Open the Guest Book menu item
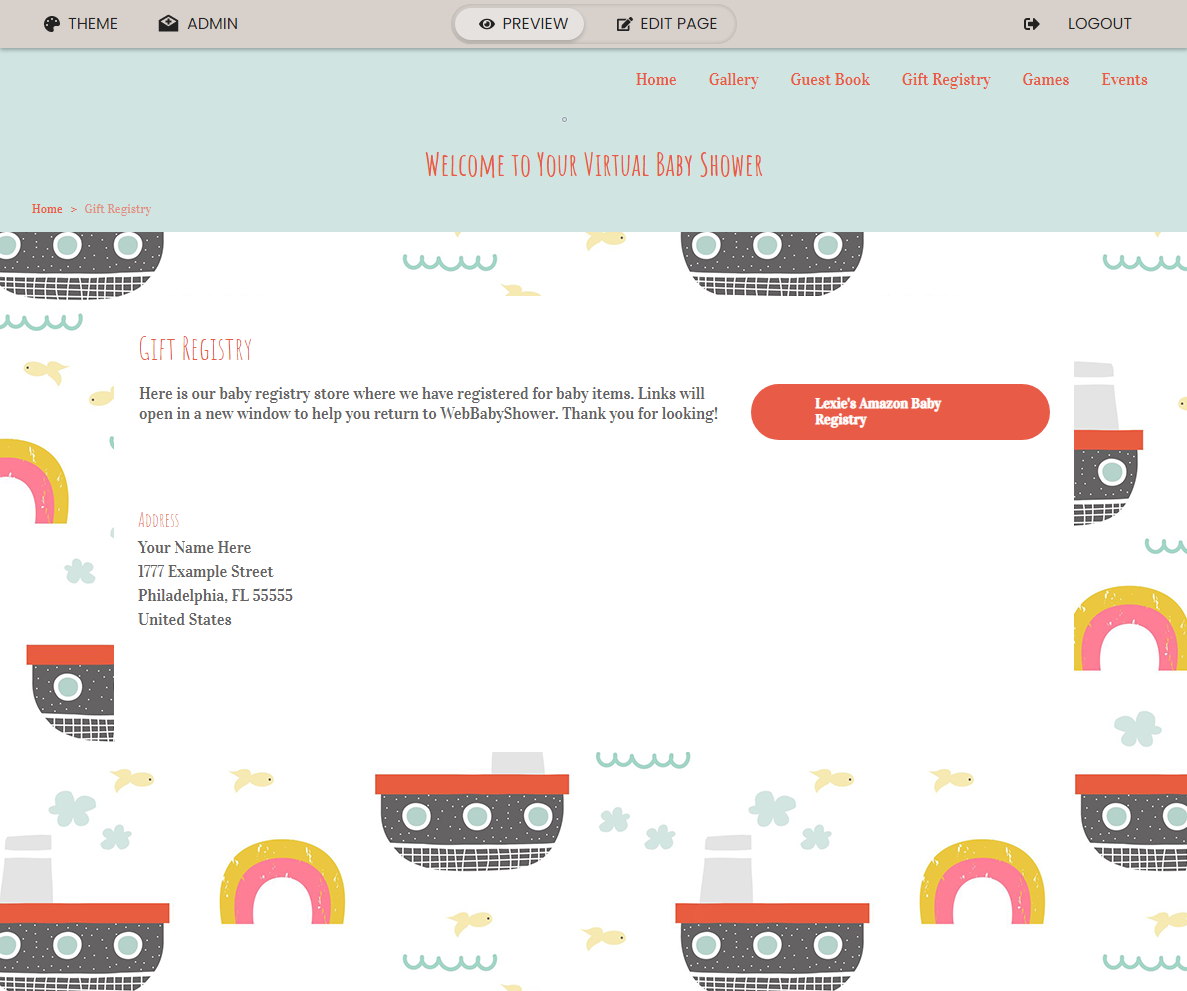Viewport: 1187px width, 991px height. click(x=830, y=79)
